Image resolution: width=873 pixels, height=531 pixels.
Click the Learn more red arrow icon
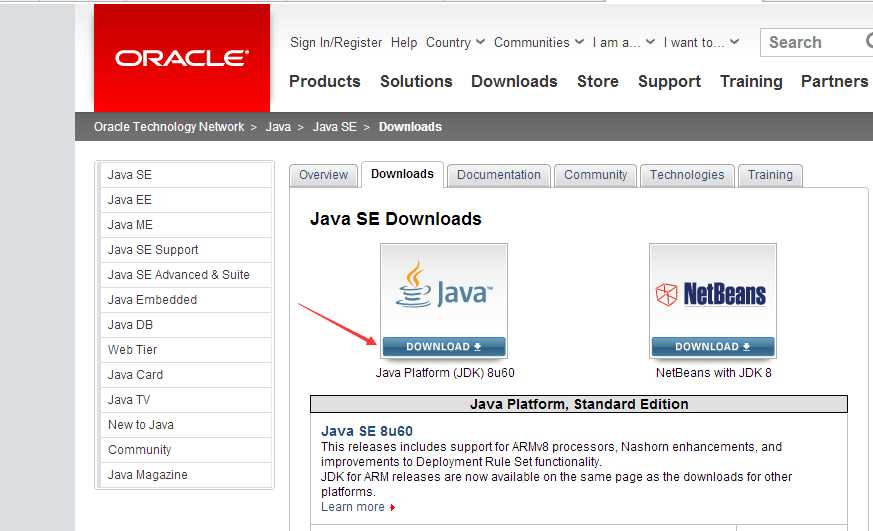pyautogui.click(x=393, y=507)
